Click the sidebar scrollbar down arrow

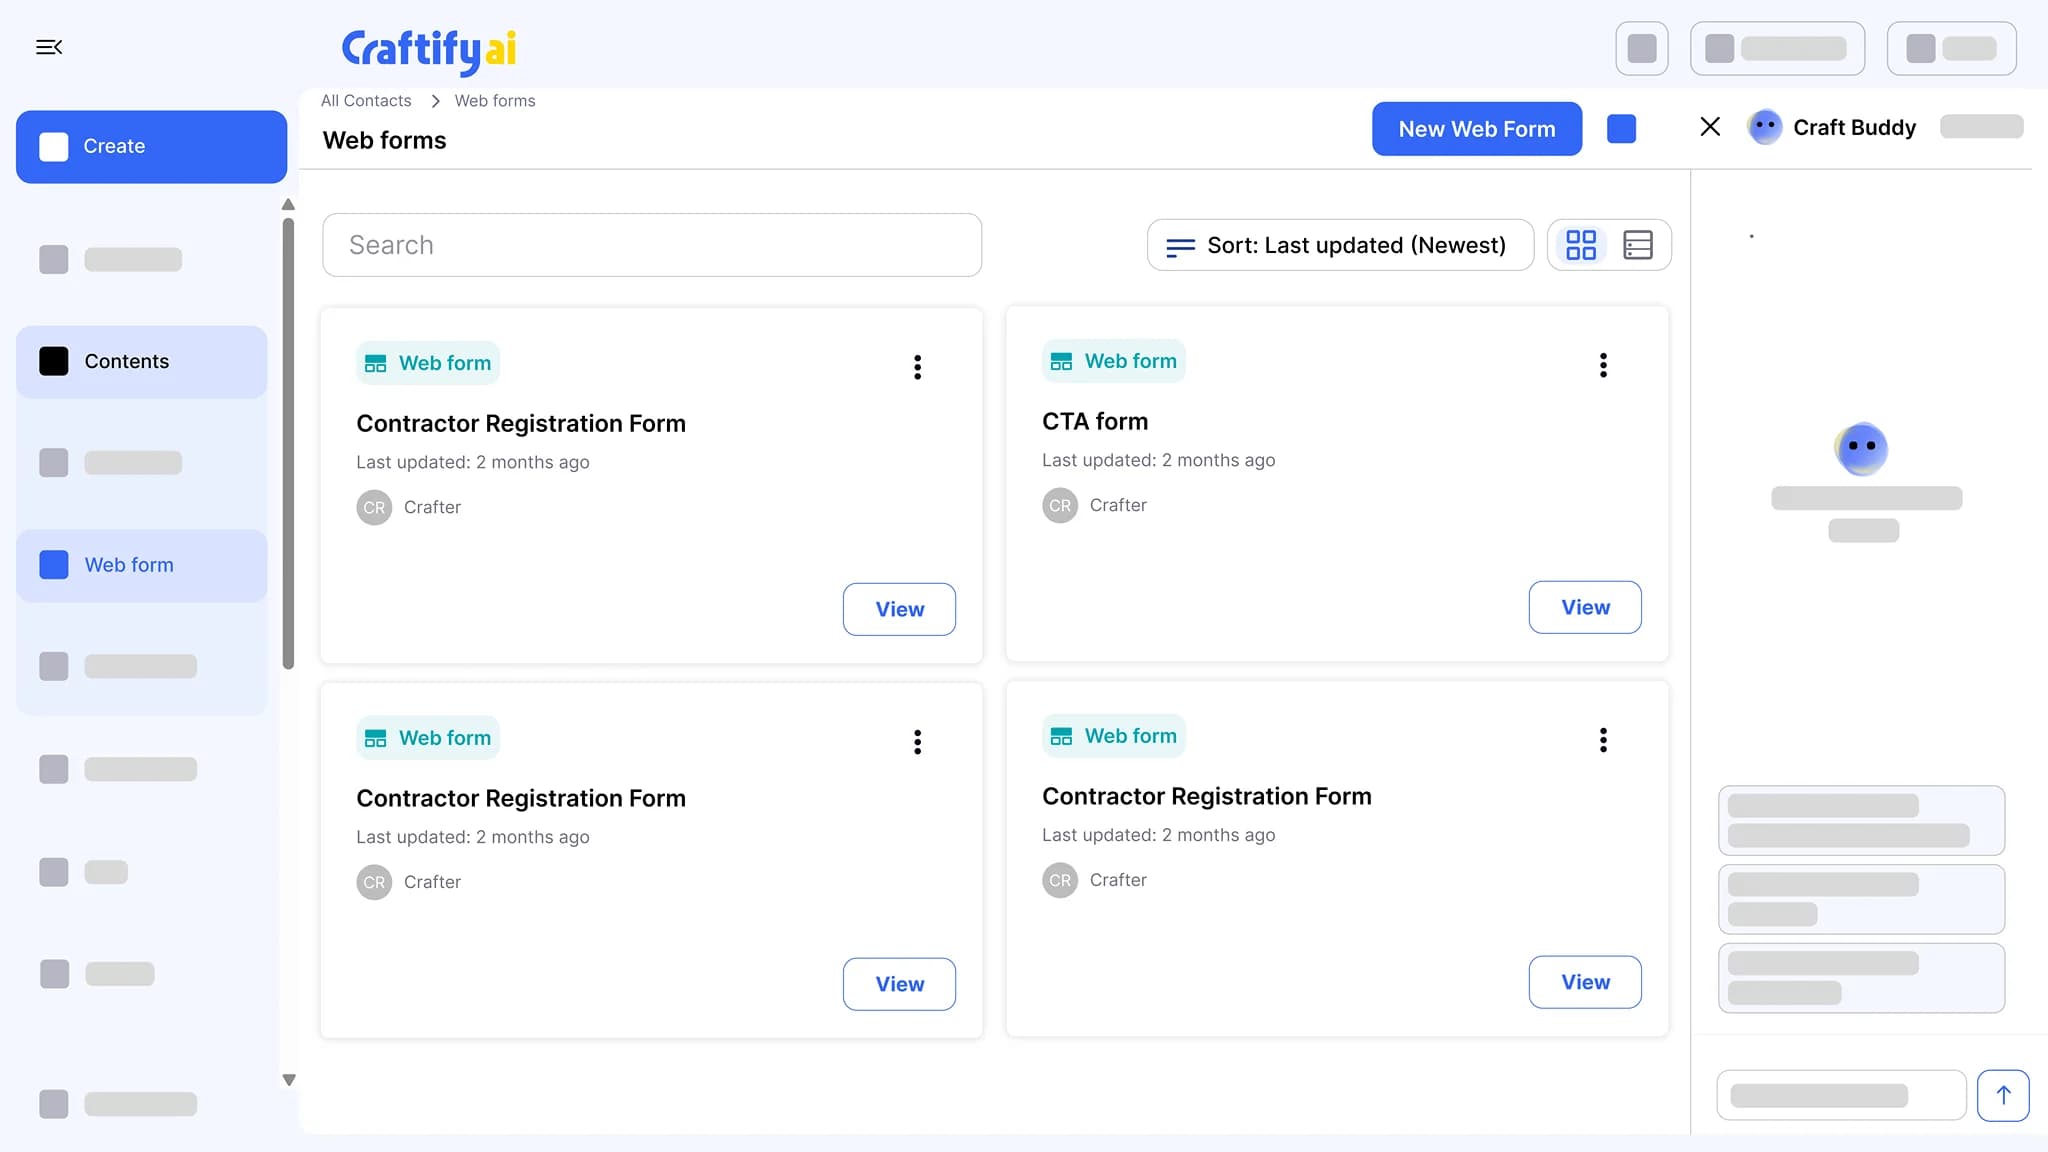click(288, 1080)
